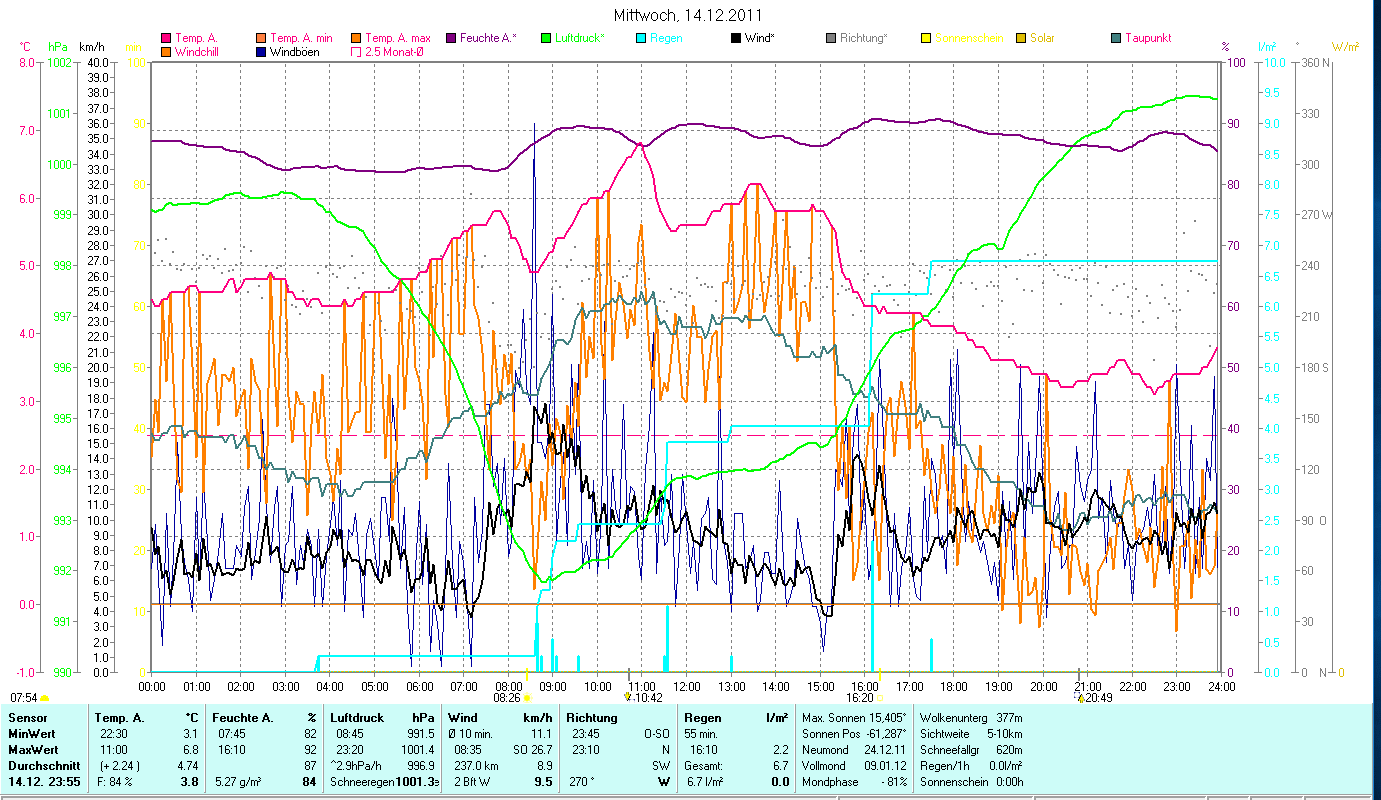Click the 12:00 time axis label
Image resolution: width=1381 pixels, height=800 pixels.
687,686
